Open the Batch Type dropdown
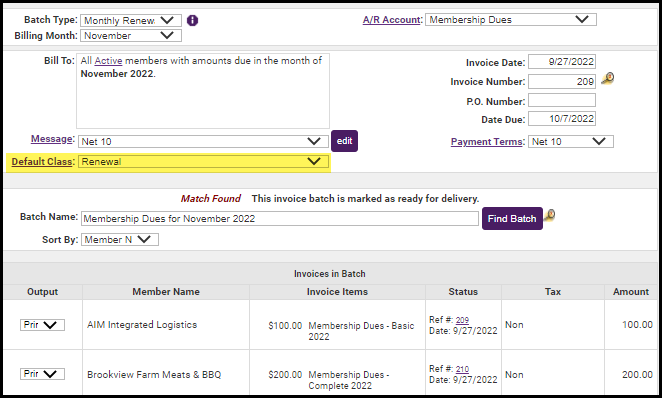This screenshot has width=662, height=398. pyautogui.click(x=131, y=20)
